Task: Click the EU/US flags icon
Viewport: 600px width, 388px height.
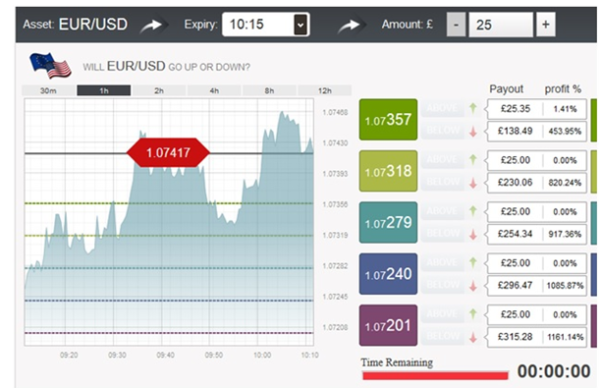Action: coord(51,65)
